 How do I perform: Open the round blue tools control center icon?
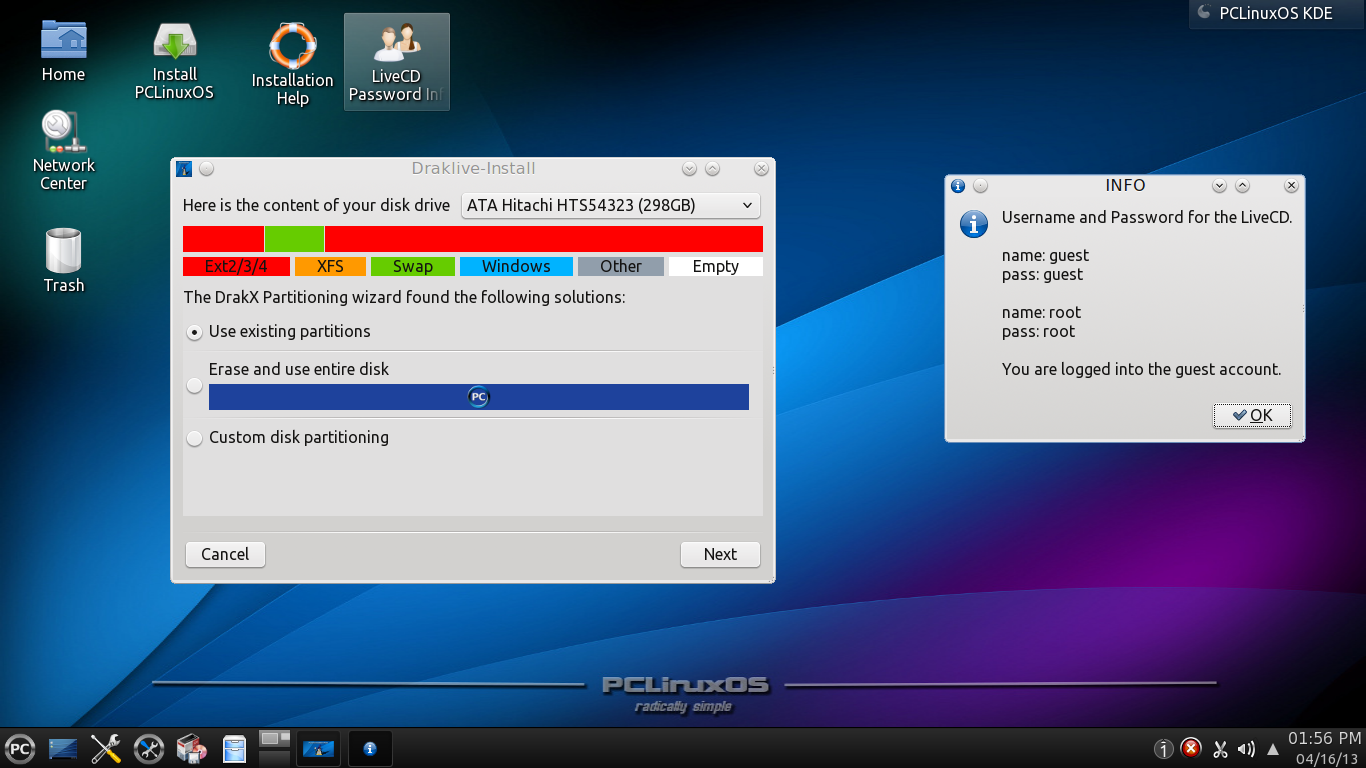point(149,748)
